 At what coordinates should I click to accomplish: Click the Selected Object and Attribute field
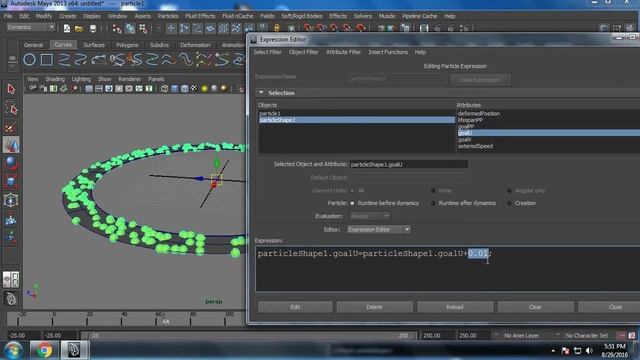pyautogui.click(x=409, y=164)
